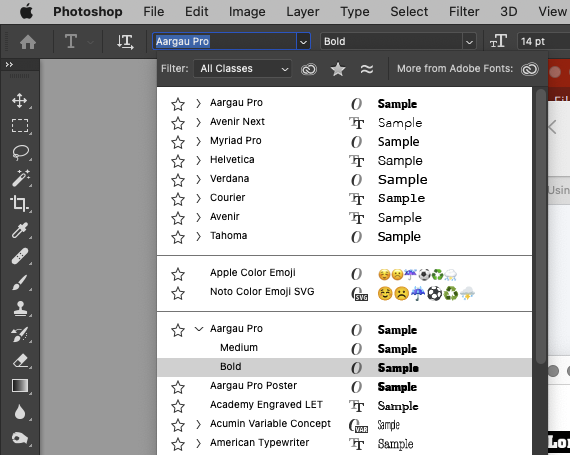
Task: Open the Apple menu
Action: pos(26,12)
